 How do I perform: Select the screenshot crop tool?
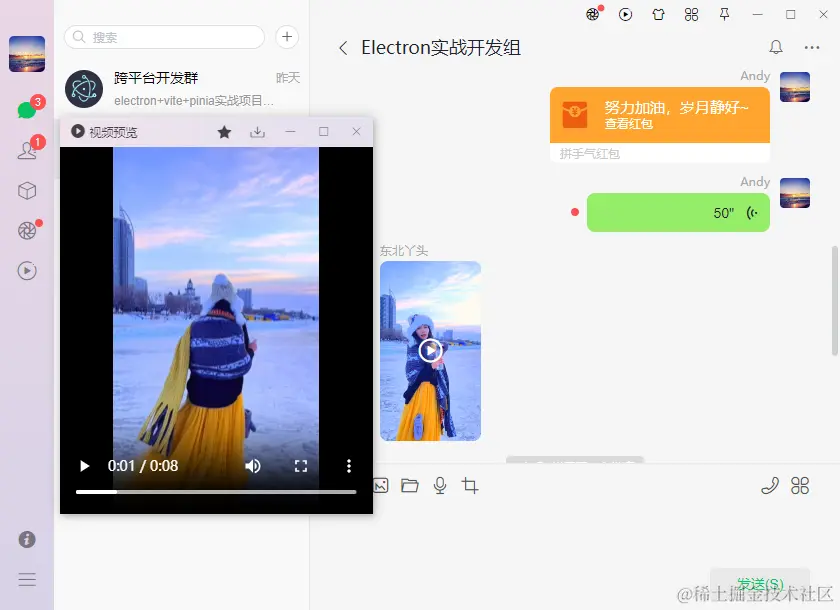click(470, 485)
